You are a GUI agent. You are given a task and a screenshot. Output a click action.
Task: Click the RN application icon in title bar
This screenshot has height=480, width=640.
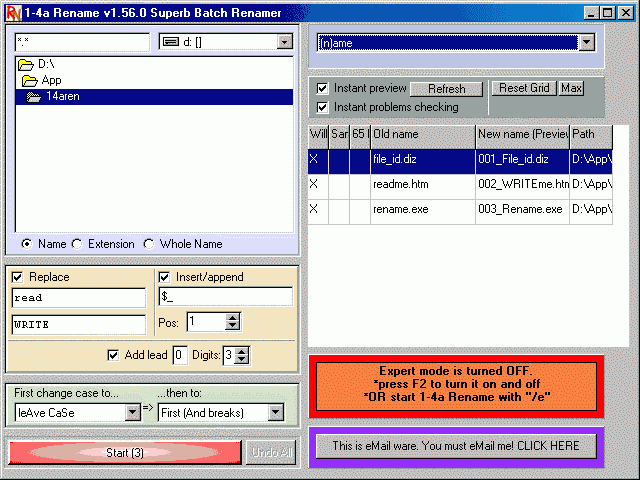(x=14, y=13)
